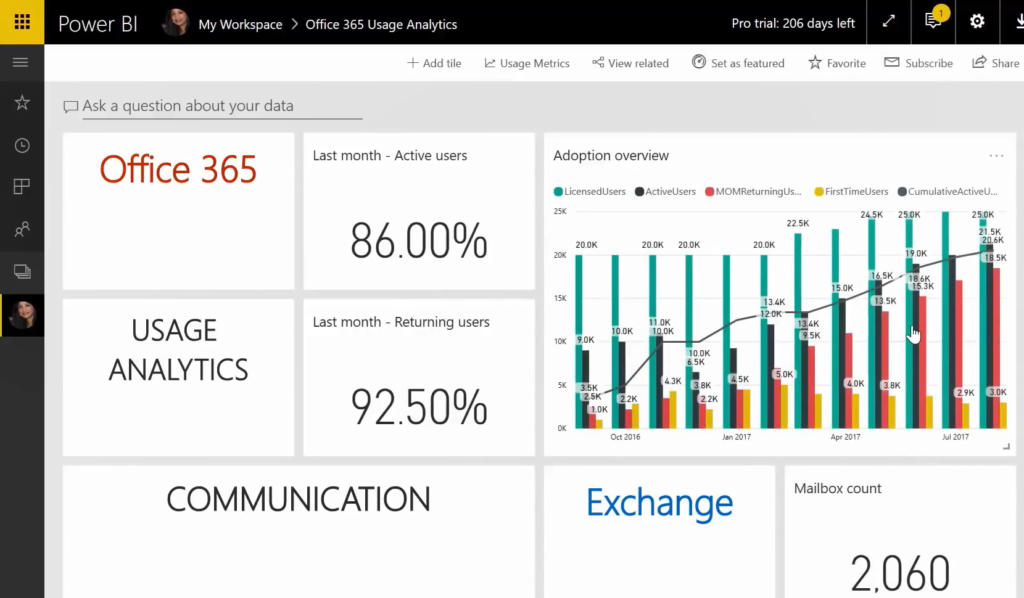Click the 86.00% value

pyautogui.click(x=419, y=241)
